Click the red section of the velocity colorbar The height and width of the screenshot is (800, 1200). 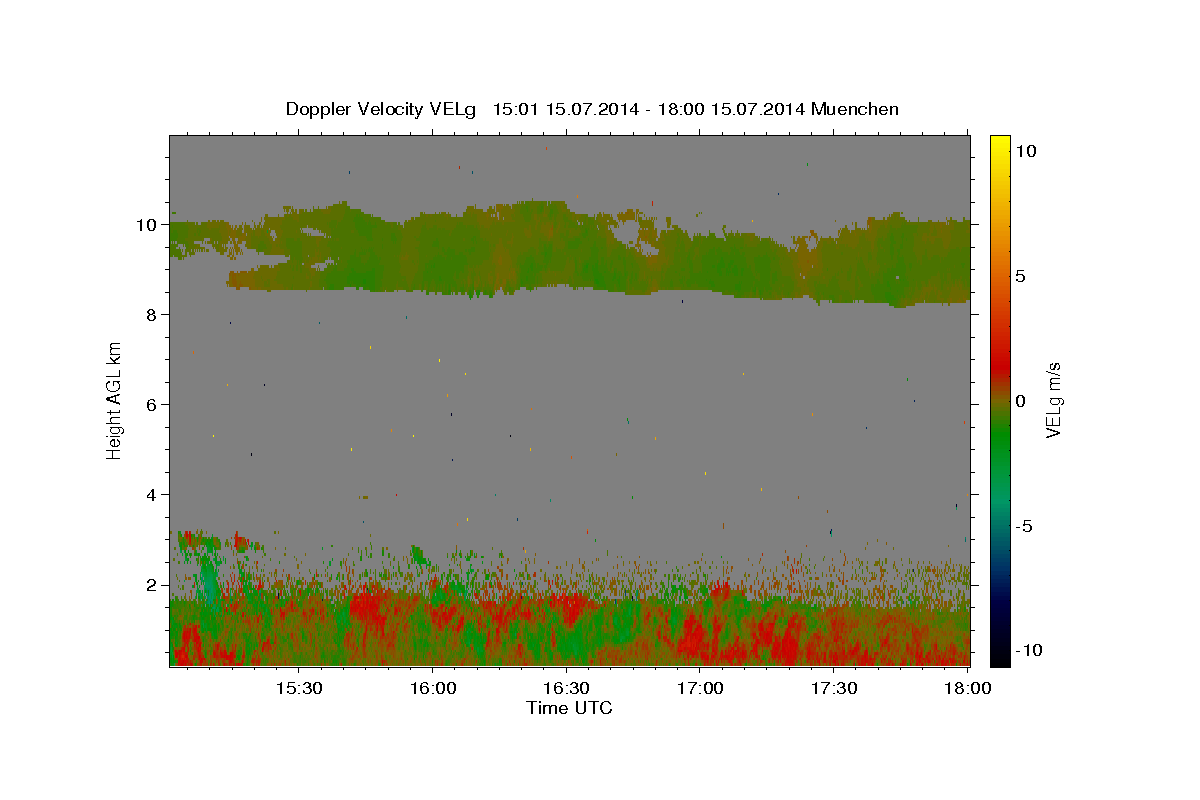click(x=999, y=365)
